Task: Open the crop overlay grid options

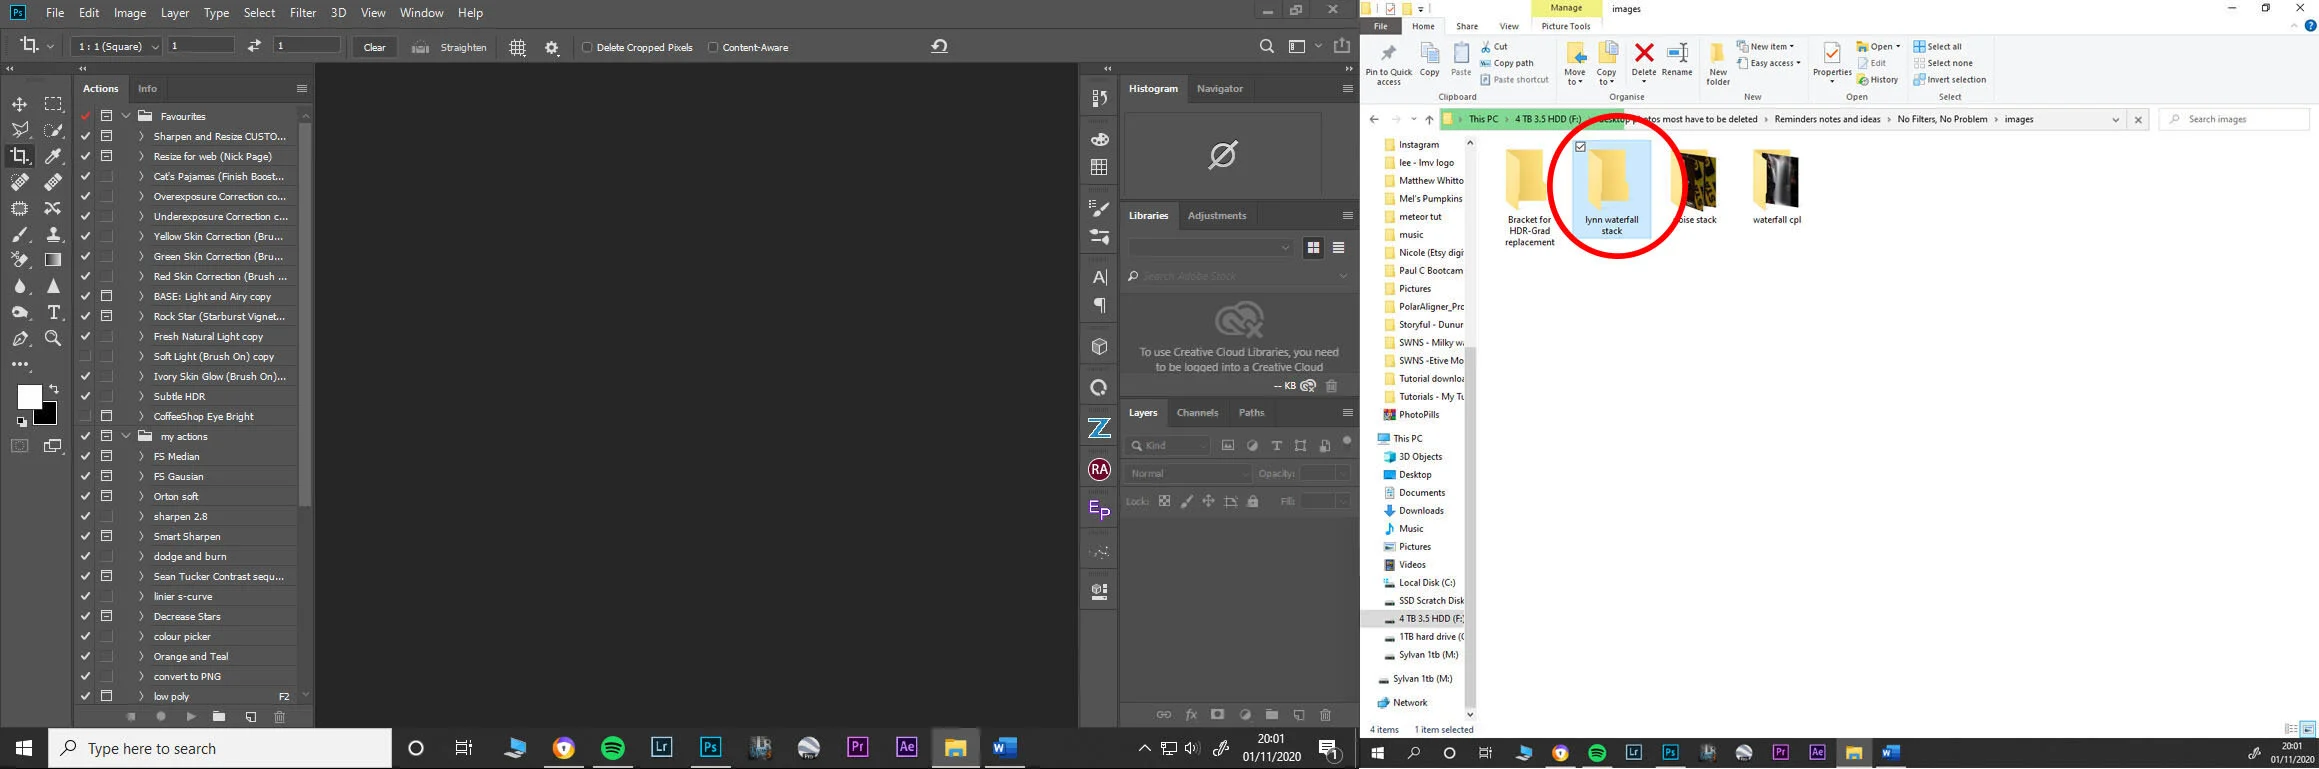Action: [x=517, y=47]
